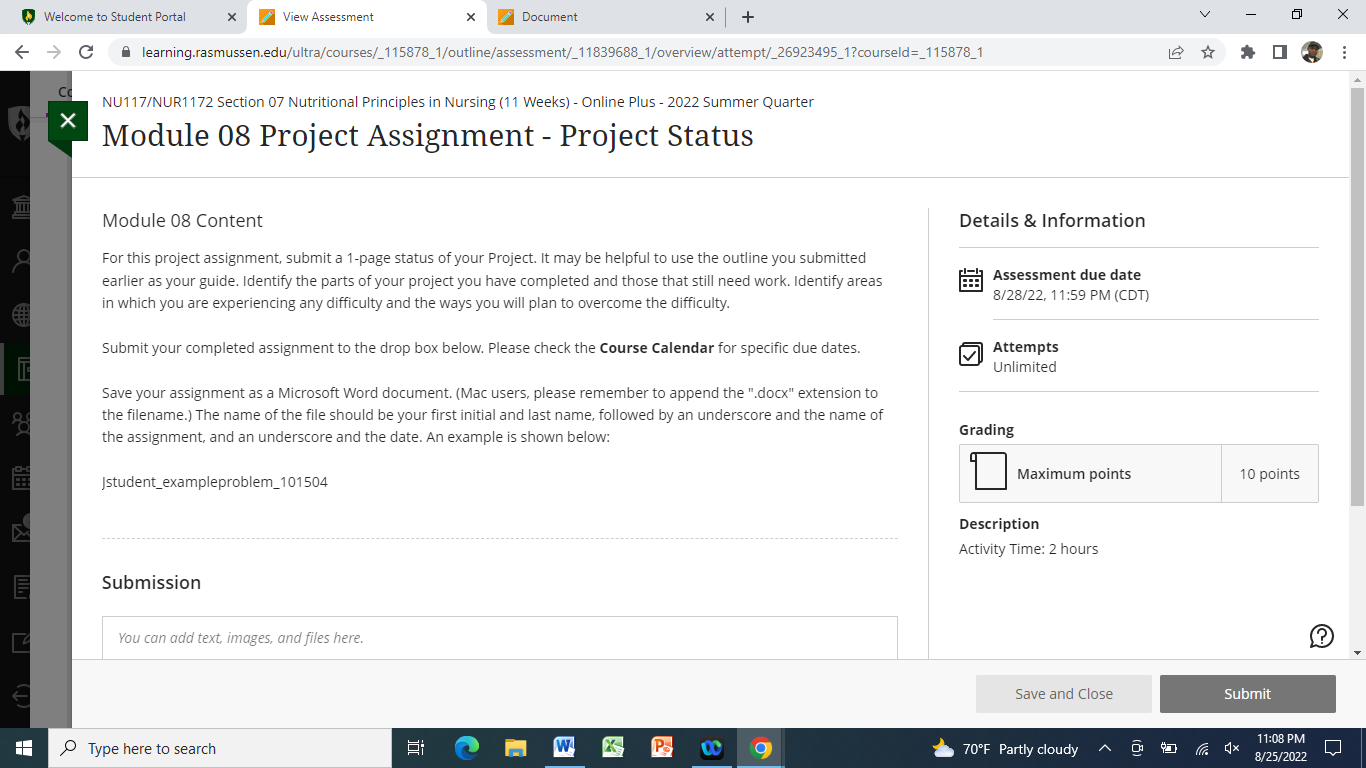Viewport: 1366px width, 768px height.
Task: Expand the hidden system tray icons
Action: pos(1105,748)
